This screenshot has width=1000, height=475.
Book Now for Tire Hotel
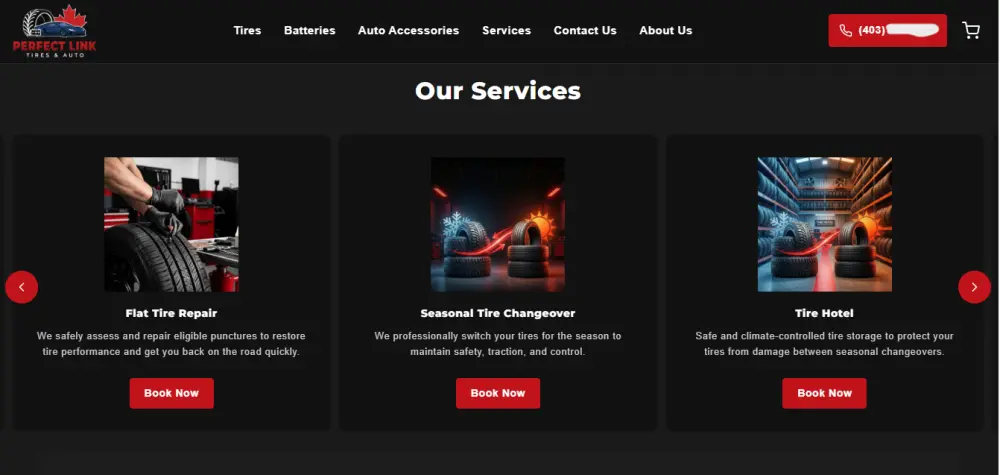coord(824,393)
